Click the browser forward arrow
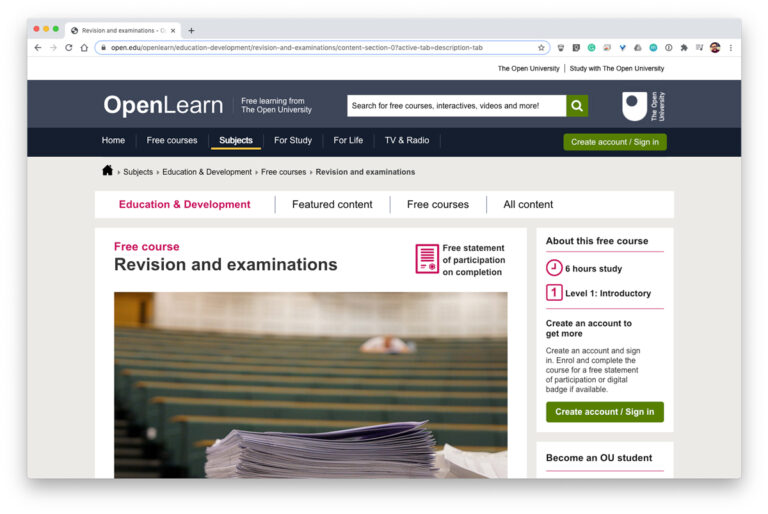768x514 pixels. point(53,48)
